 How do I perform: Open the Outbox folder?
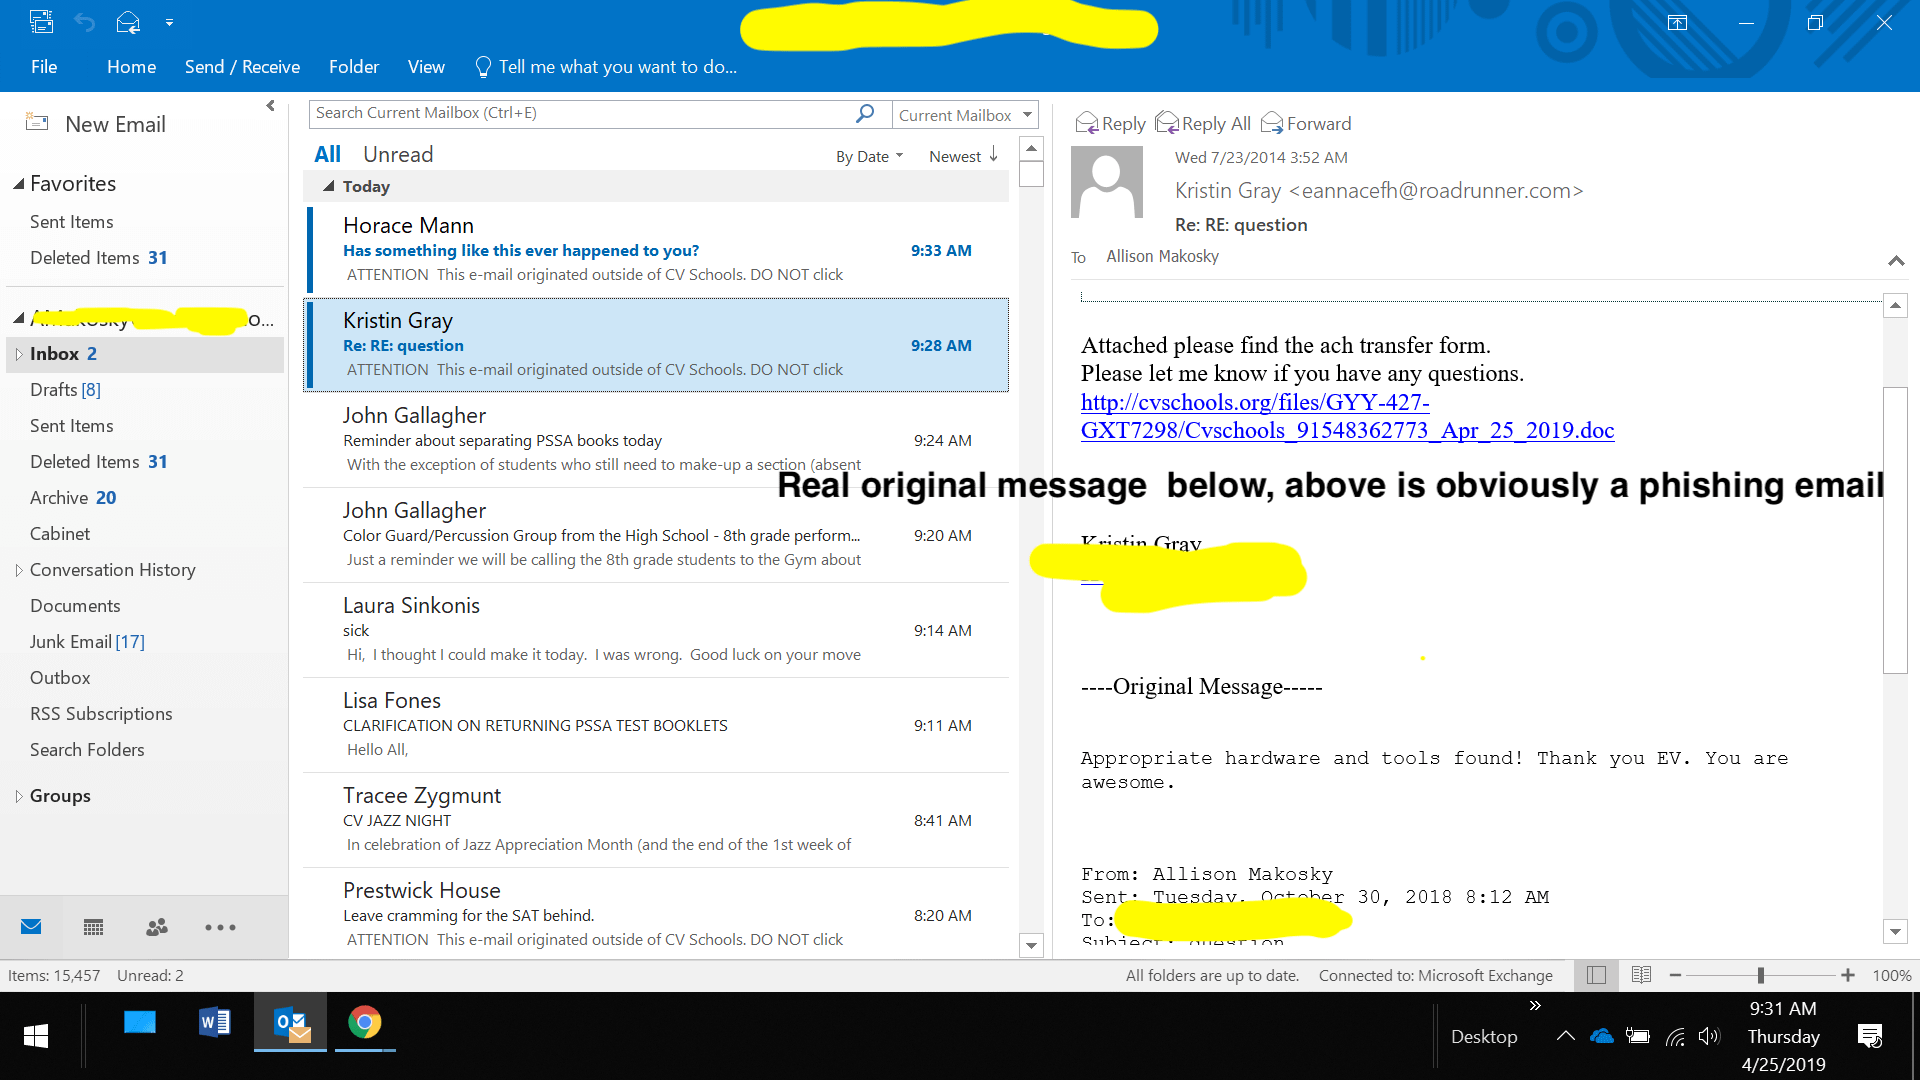click(60, 678)
